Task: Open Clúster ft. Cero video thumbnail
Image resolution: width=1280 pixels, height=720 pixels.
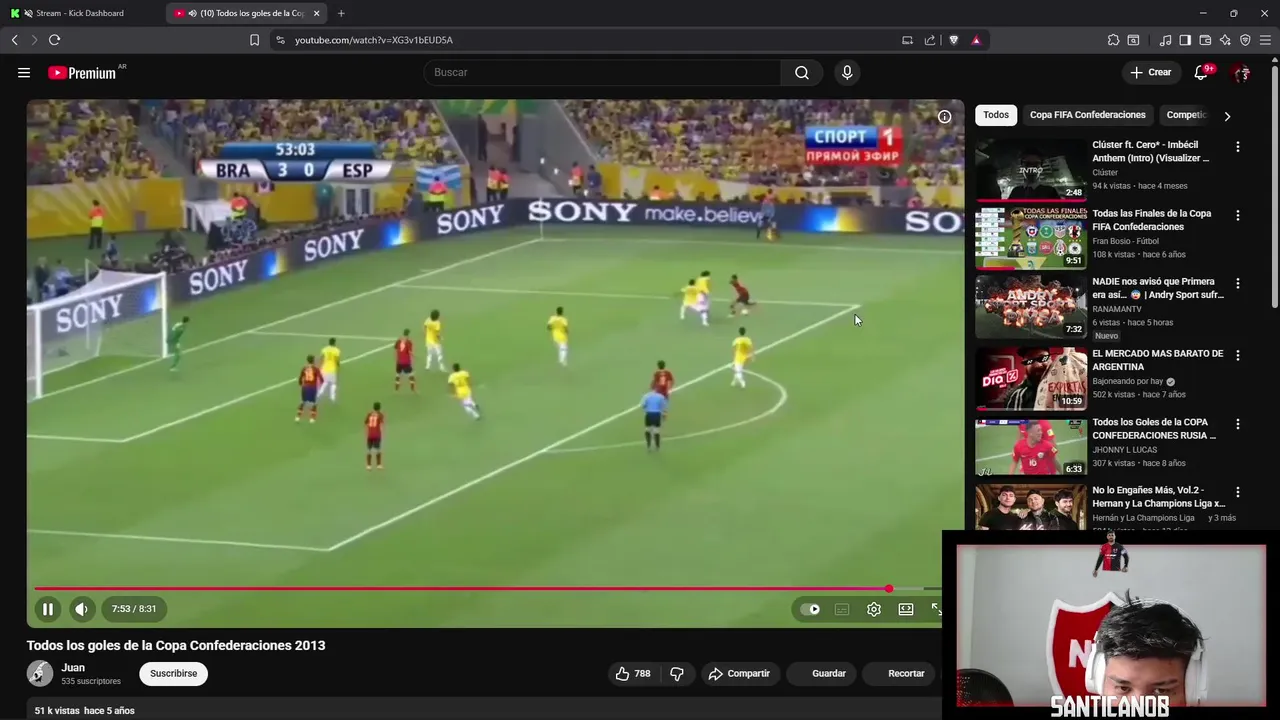Action: pyautogui.click(x=1030, y=170)
